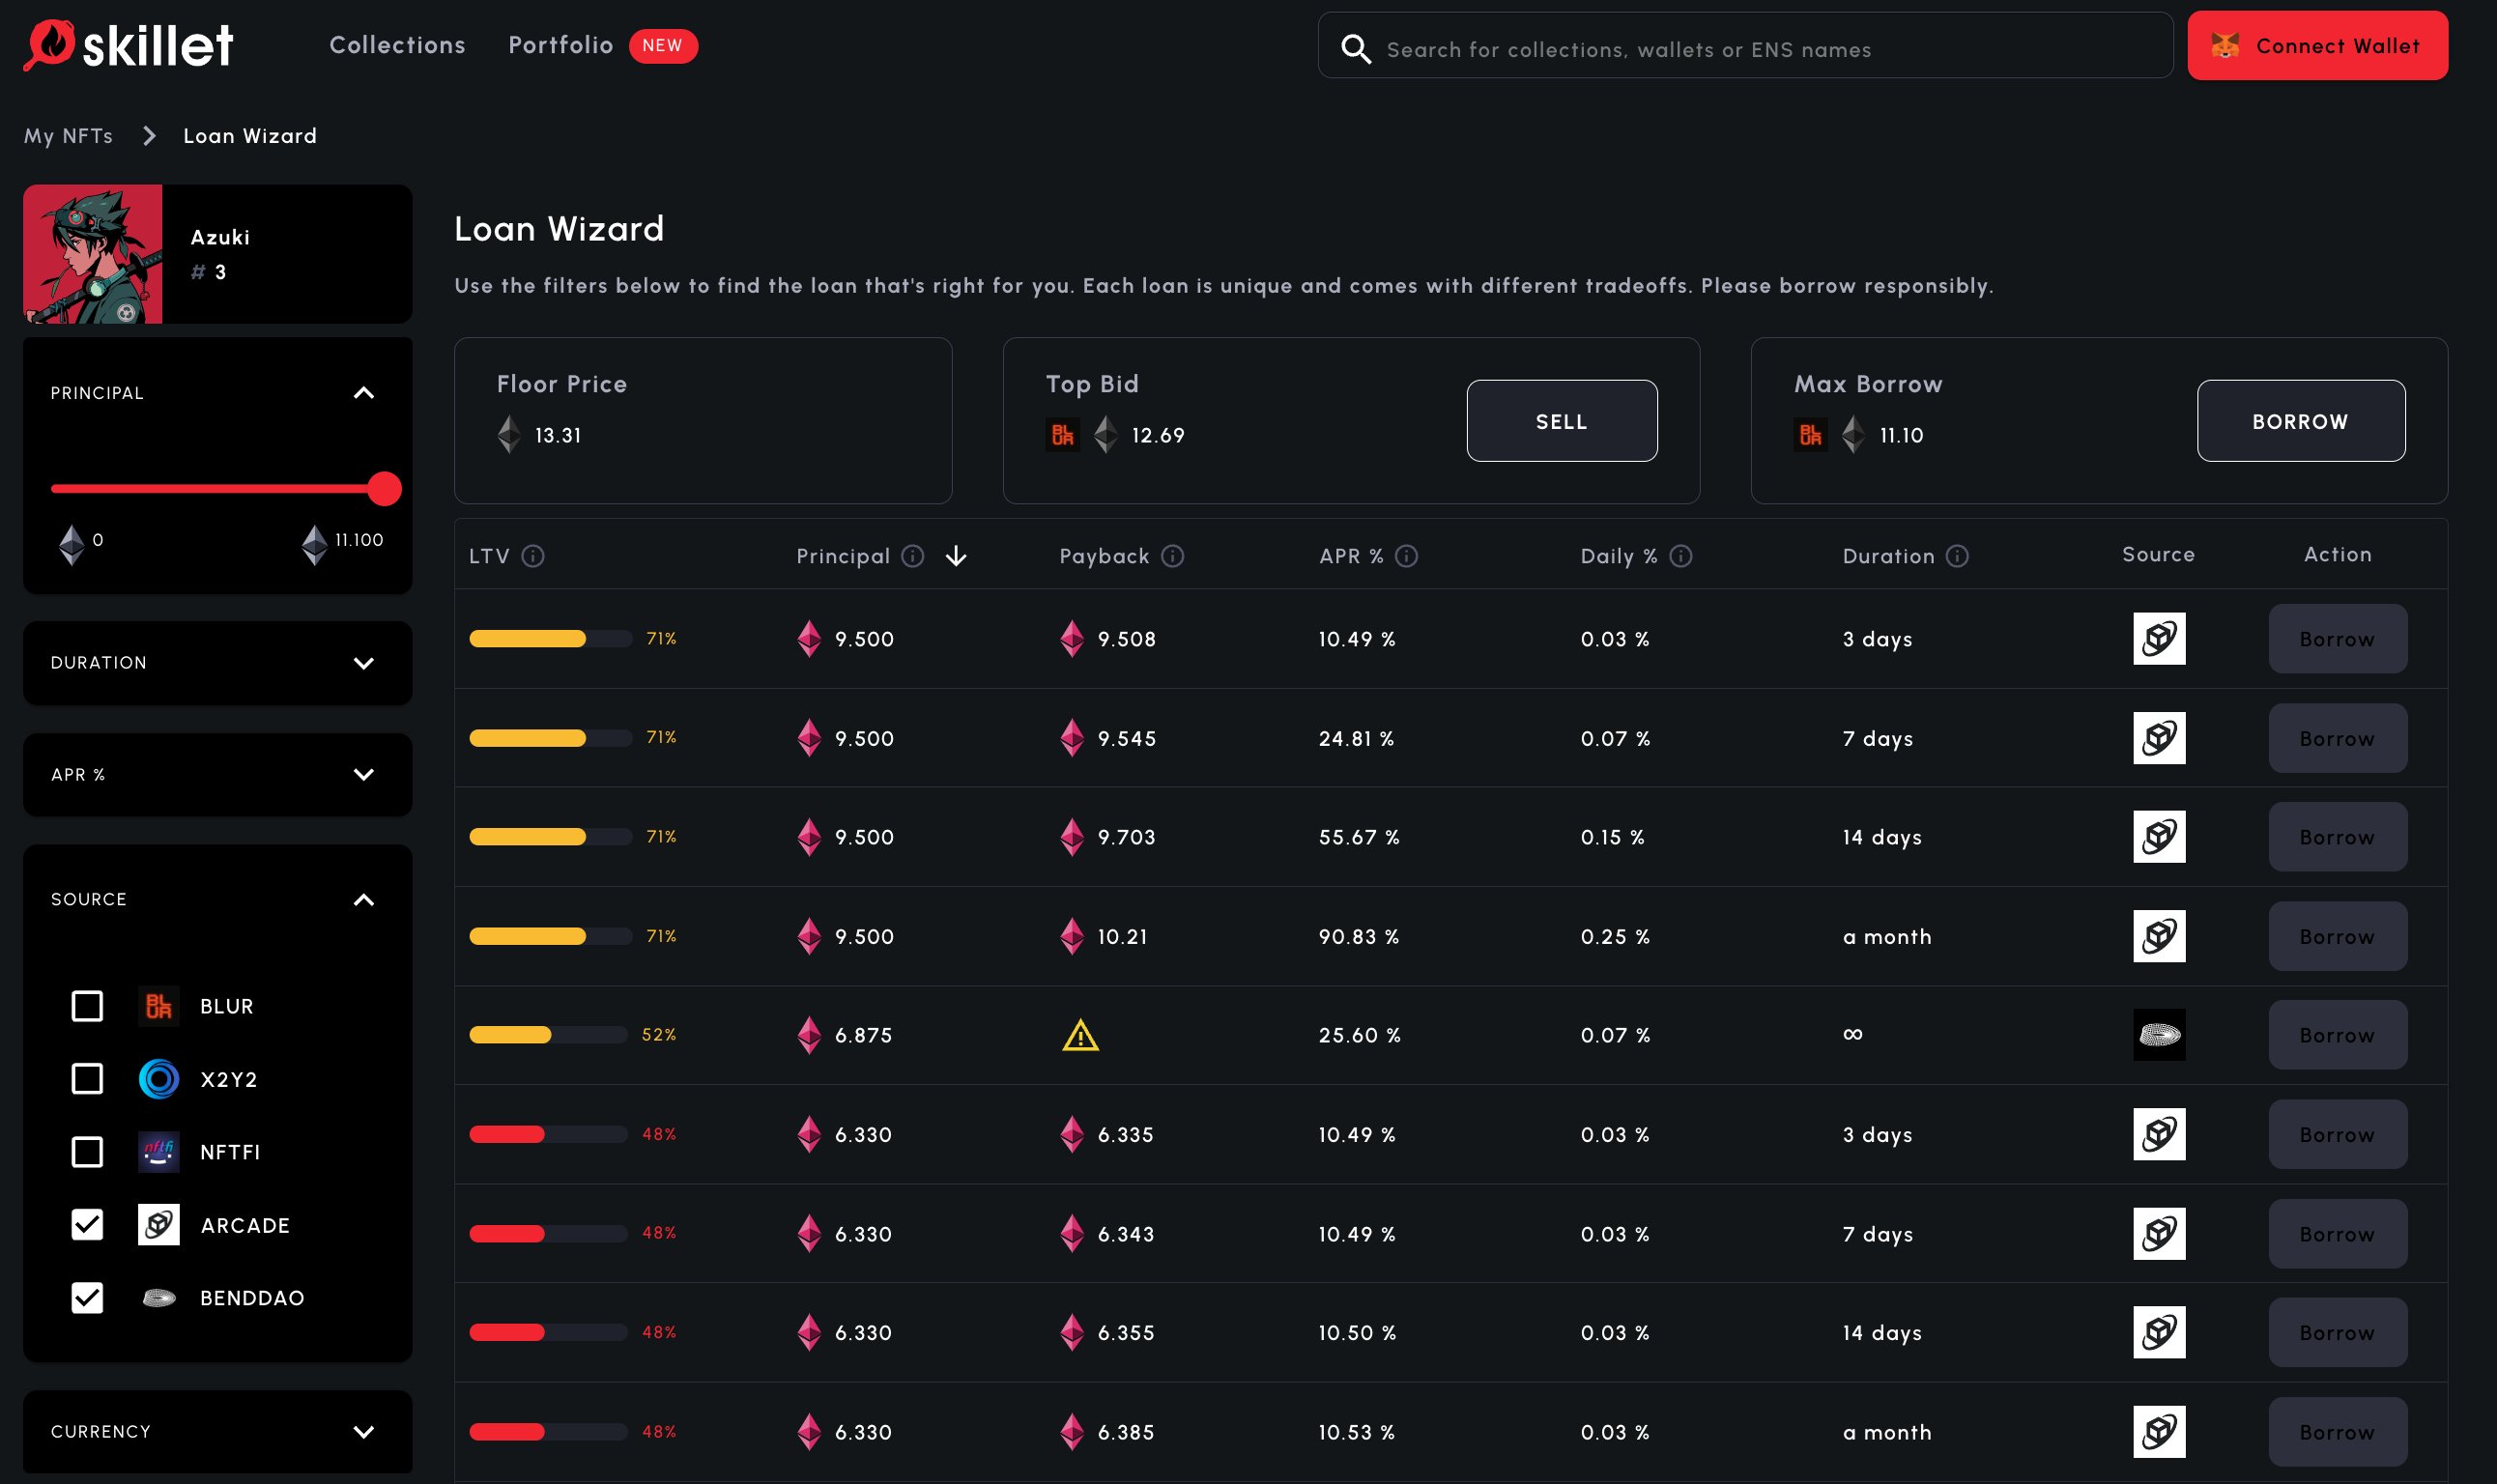Click the BENDDAO source icon
2497x1484 pixels.
pos(158,1297)
